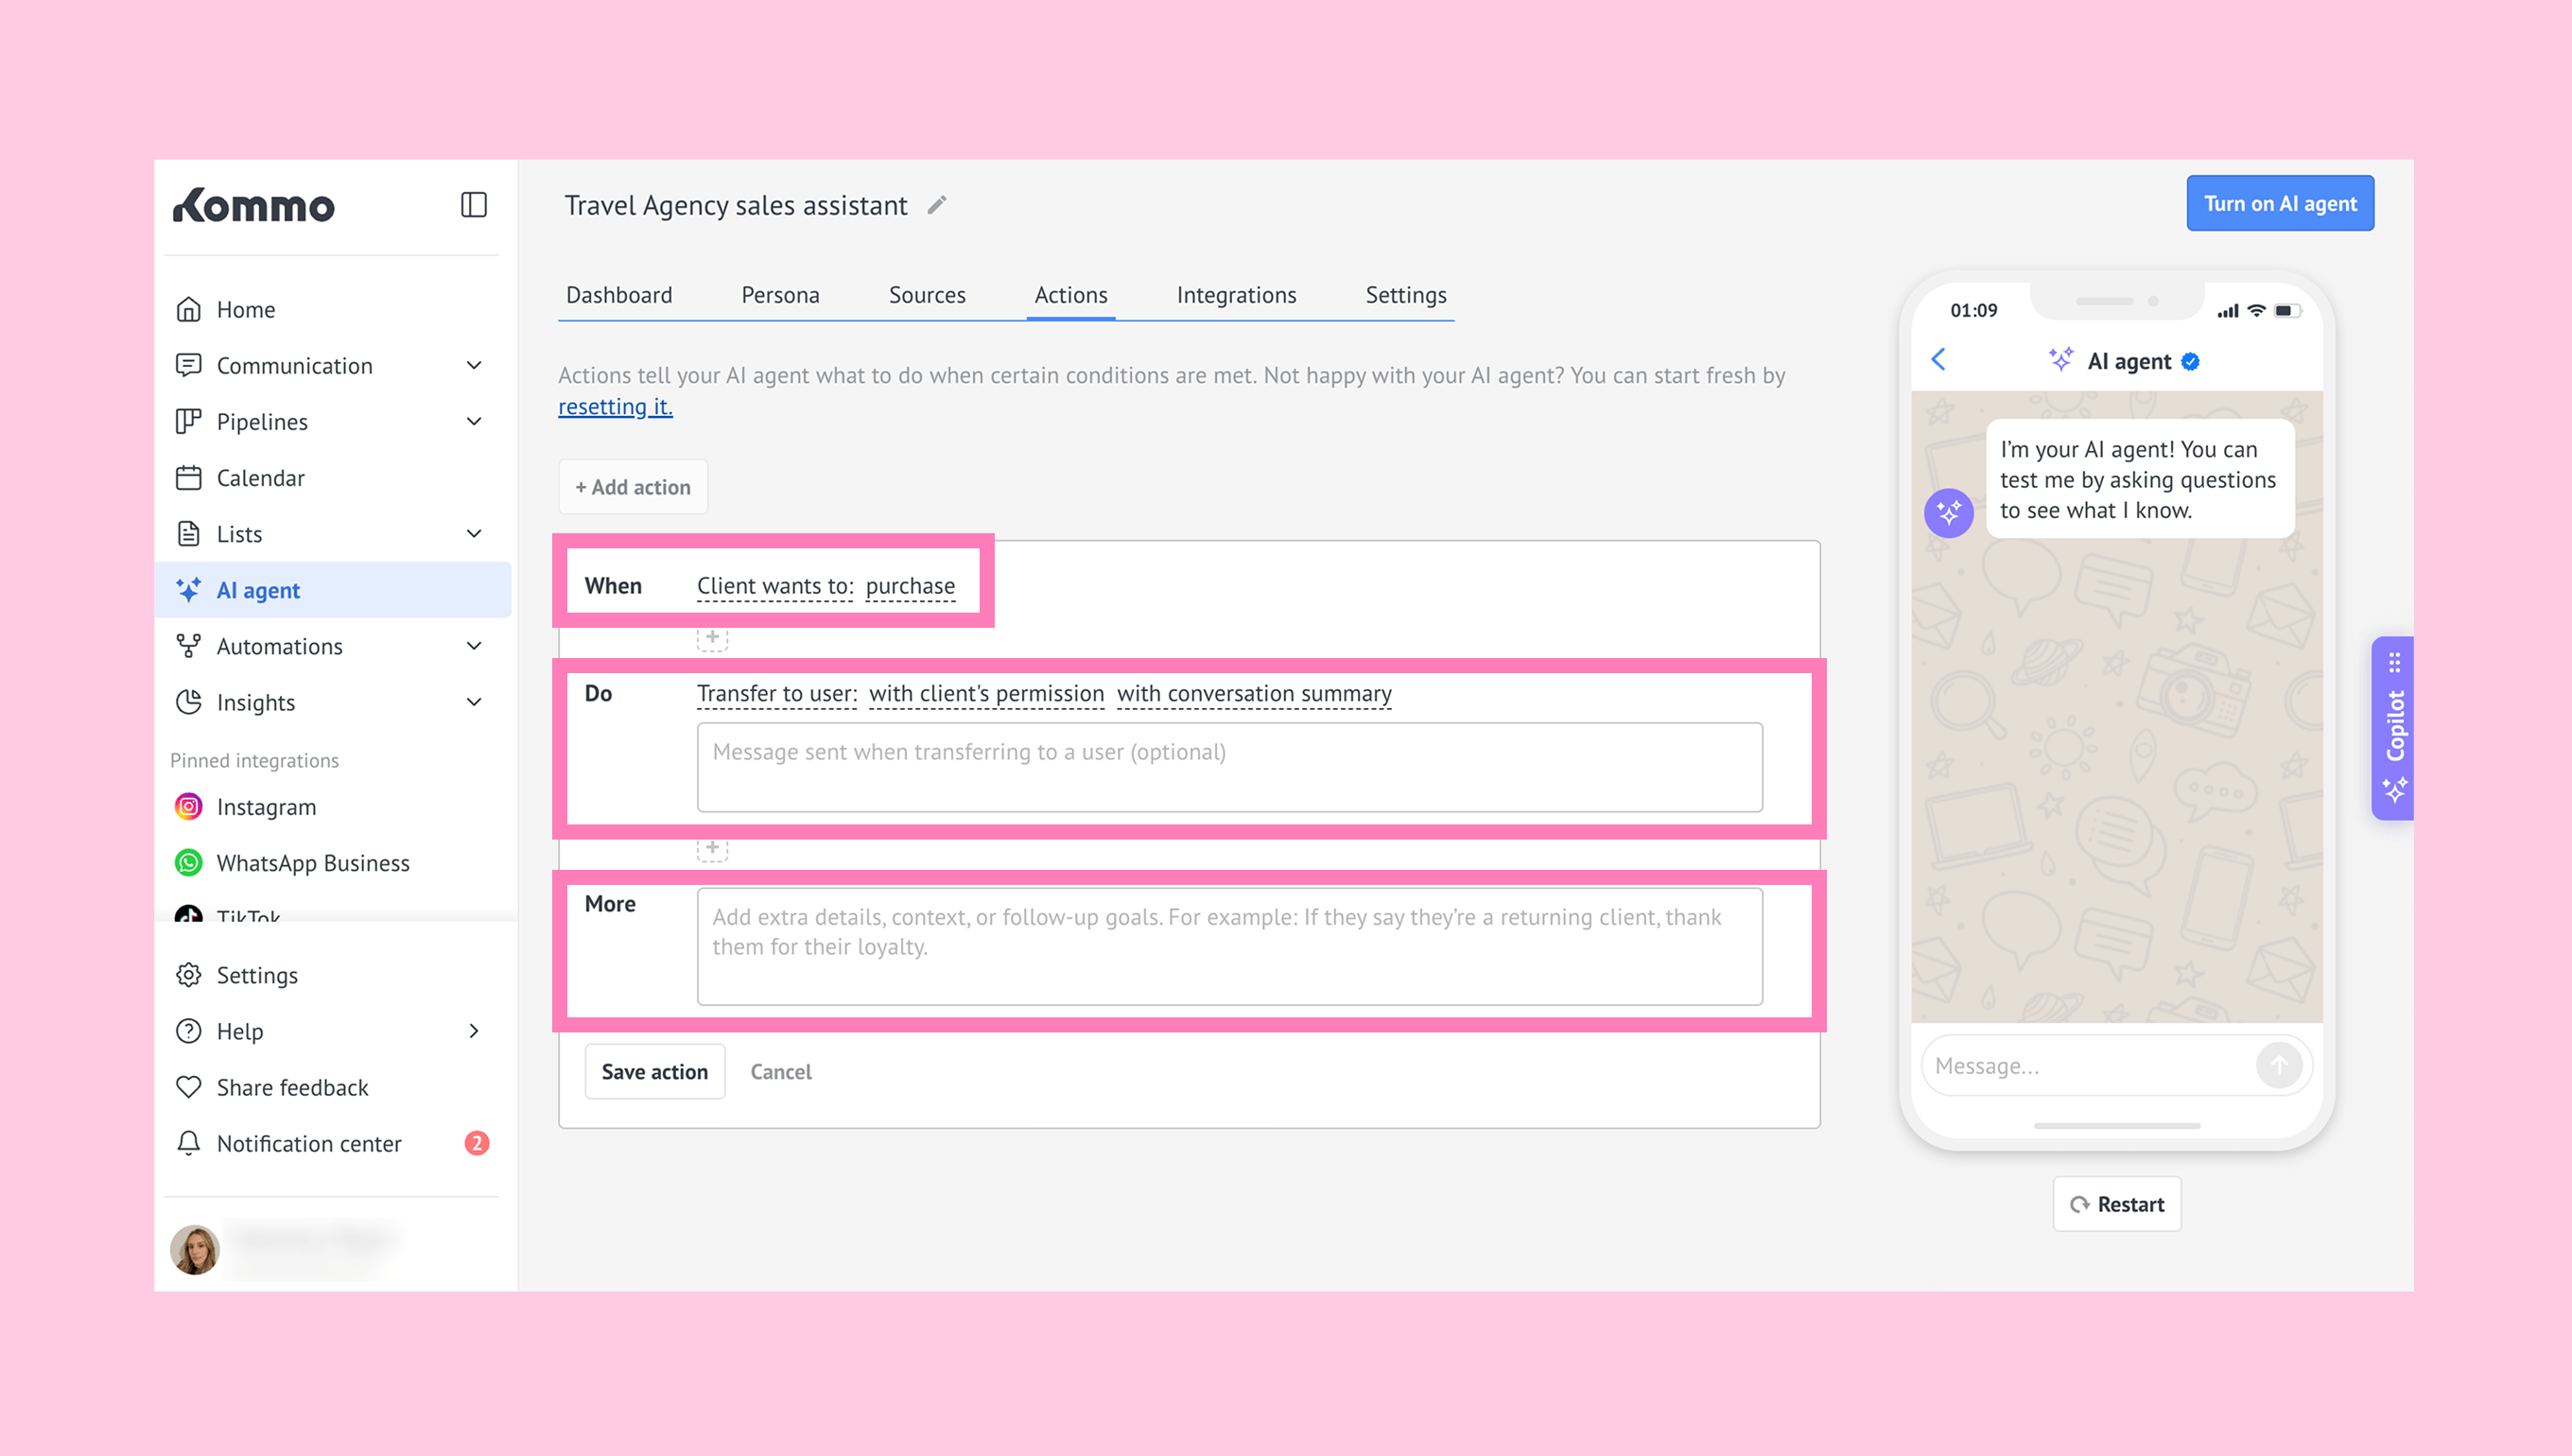The height and width of the screenshot is (1456, 2572).
Task: Follow the 'resetting it.' link
Action: [615, 407]
